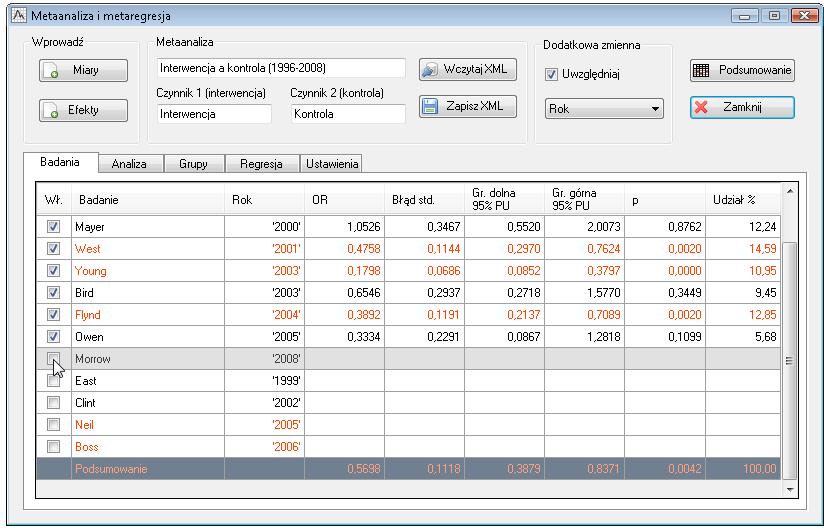Click the summary OR value 0,5698

(x=364, y=469)
